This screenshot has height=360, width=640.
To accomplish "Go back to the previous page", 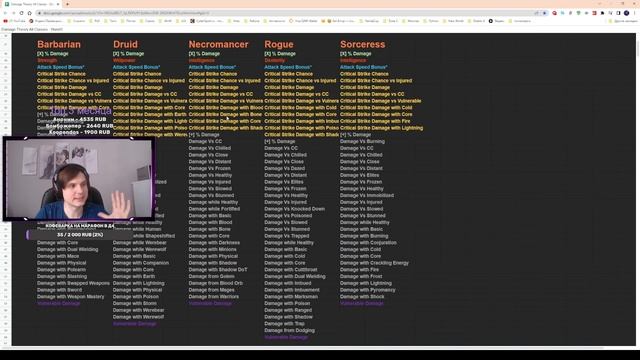I will coord(5,13).
